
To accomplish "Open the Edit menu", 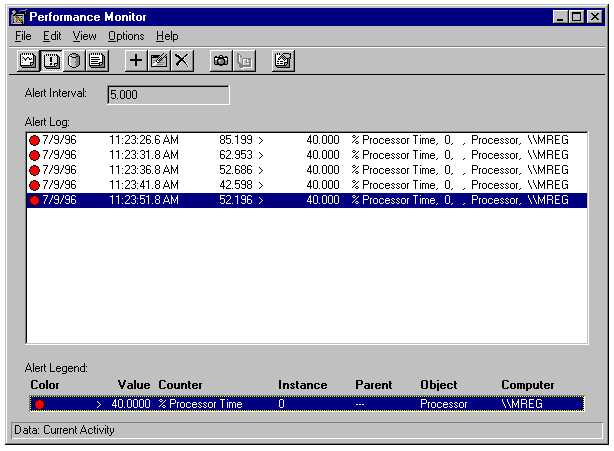I will point(52,36).
